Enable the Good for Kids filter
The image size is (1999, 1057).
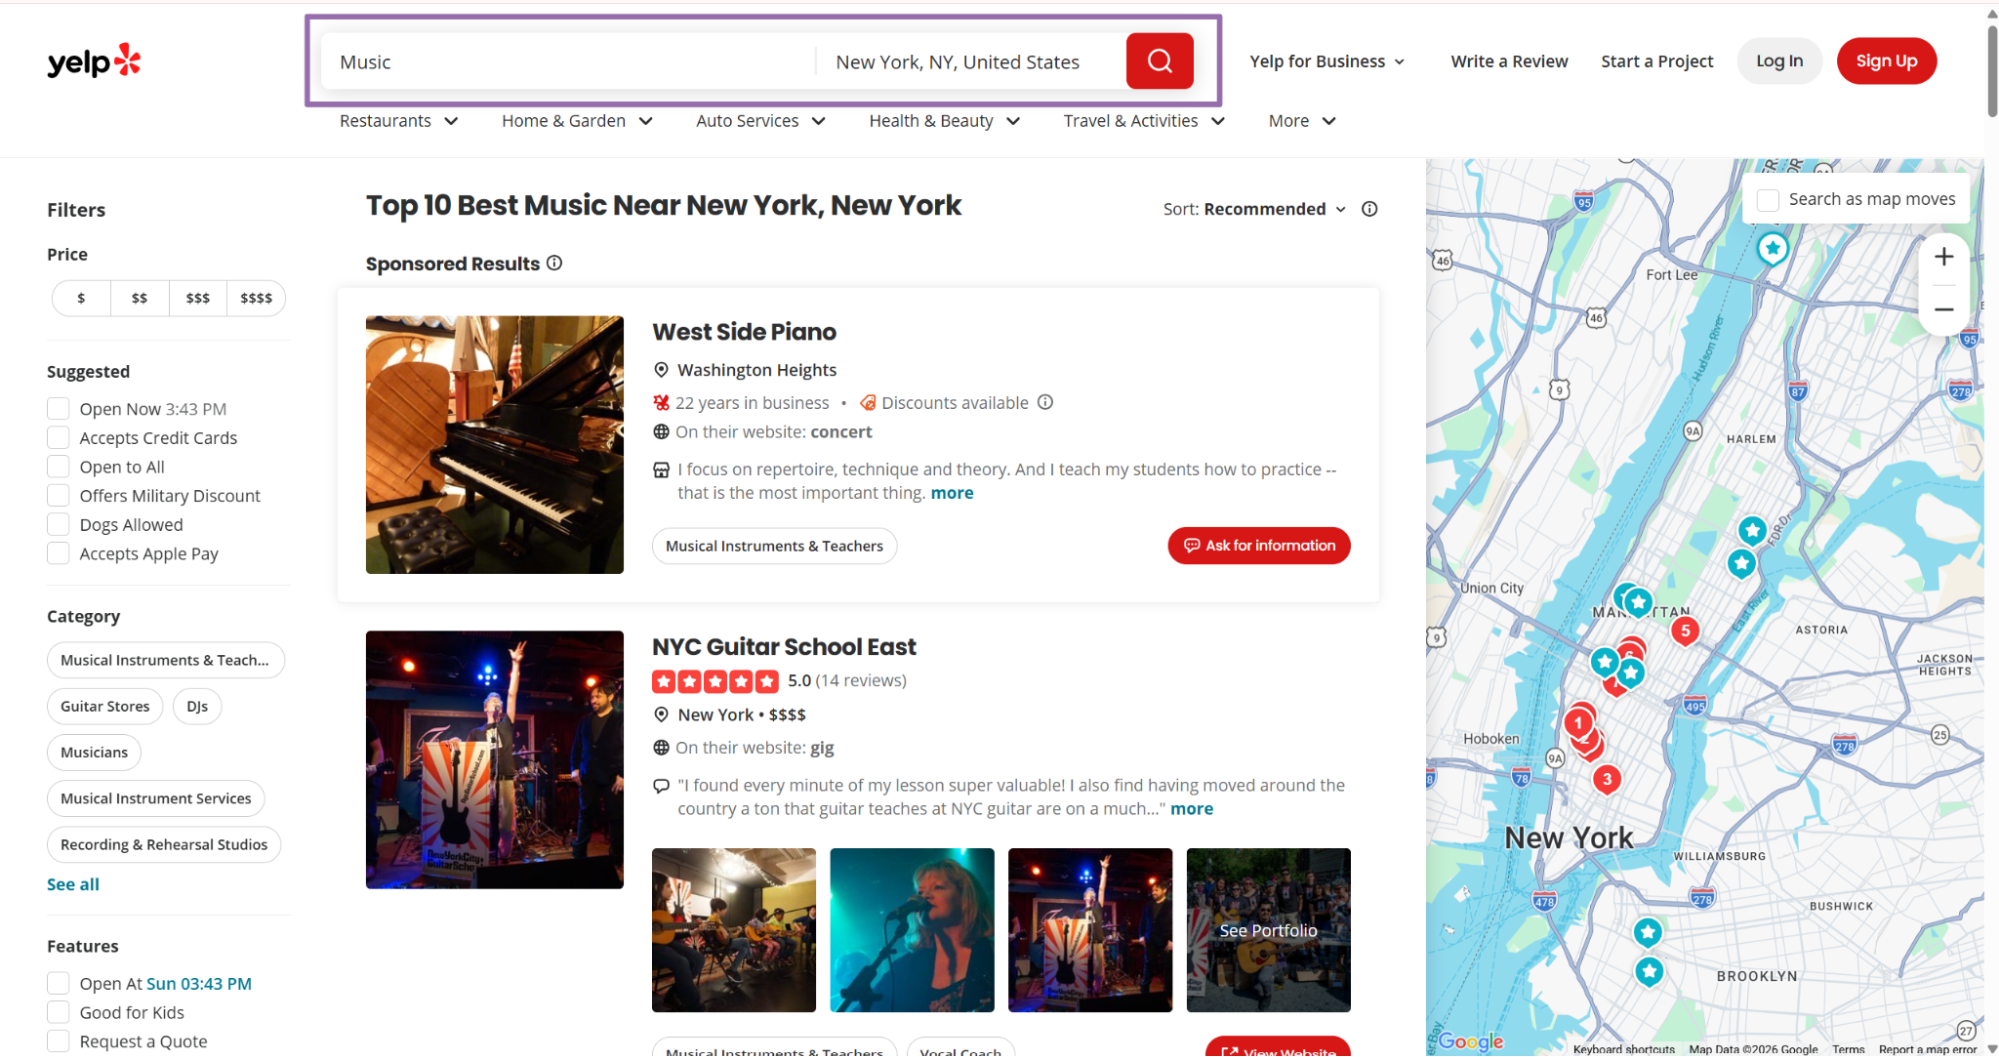[58, 1013]
